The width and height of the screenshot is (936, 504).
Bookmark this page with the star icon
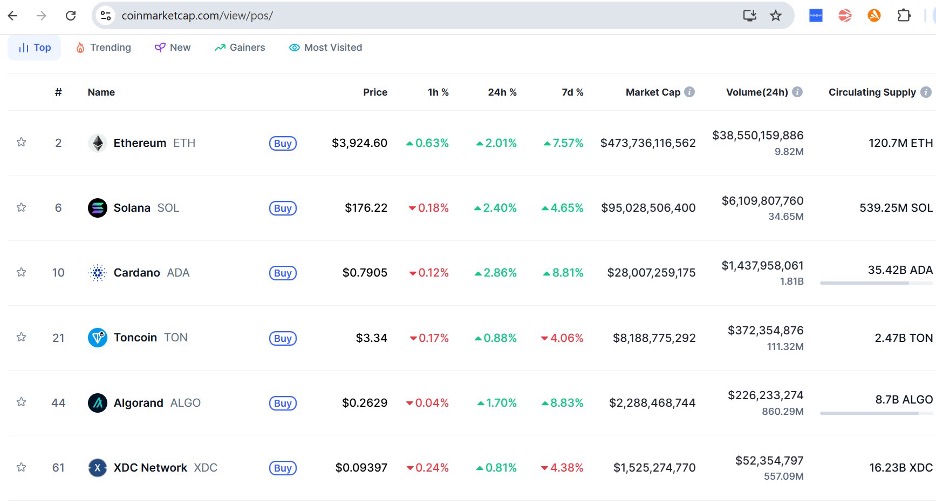776,16
